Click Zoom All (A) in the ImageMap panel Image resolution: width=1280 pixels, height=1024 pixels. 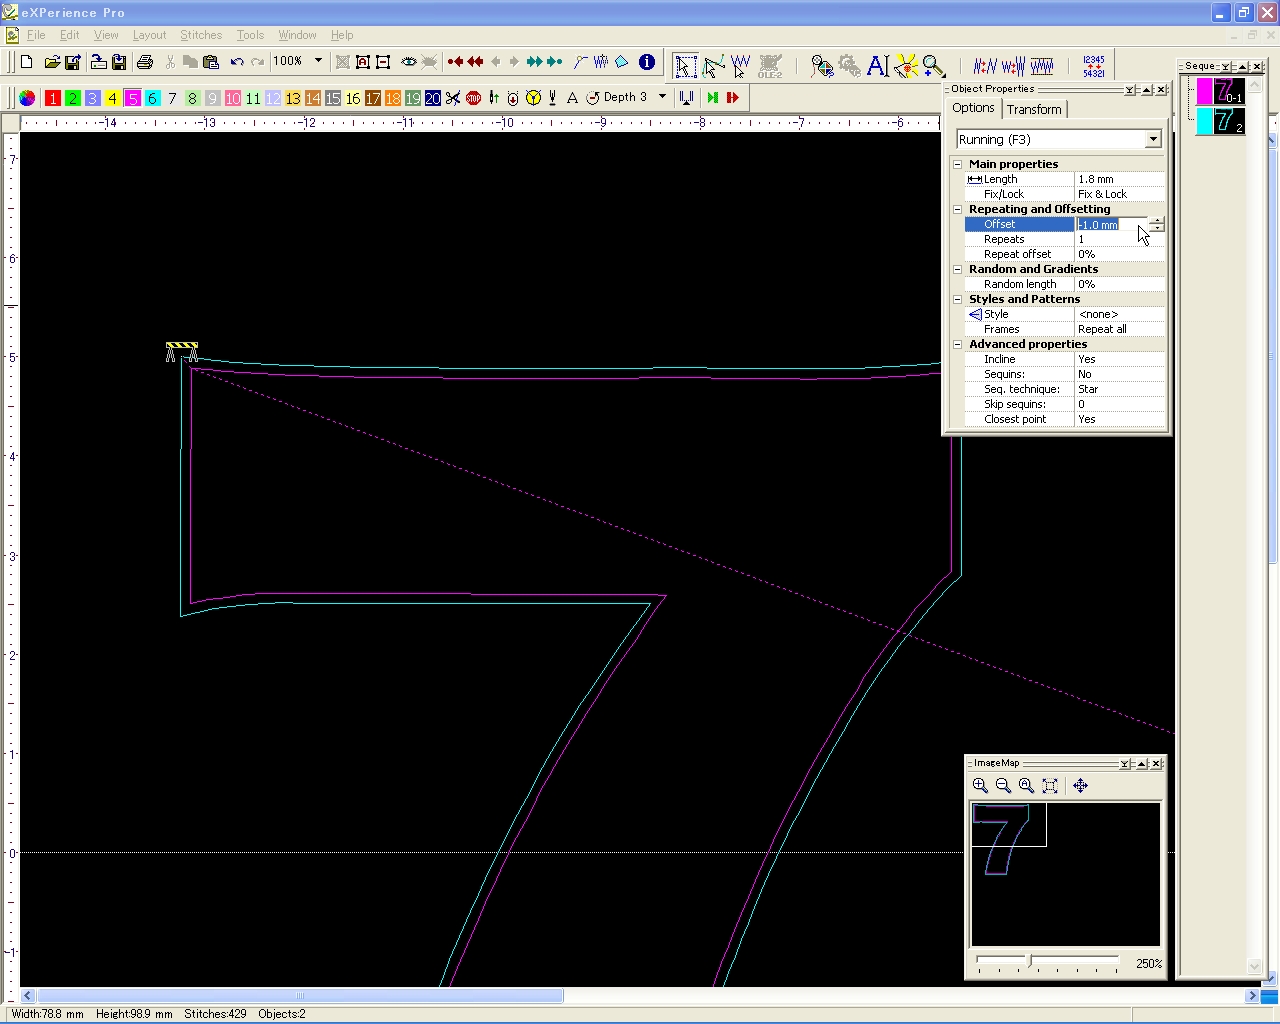[1026, 786]
